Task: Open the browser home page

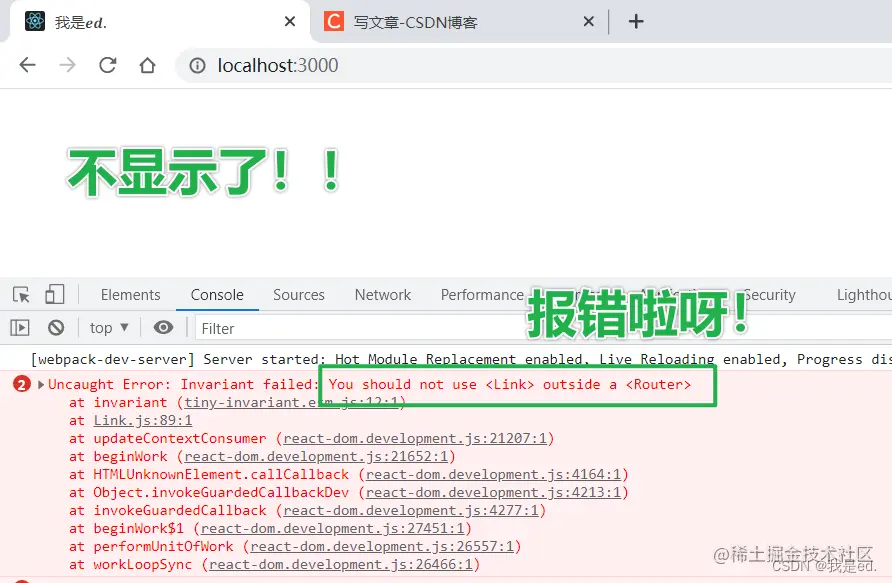Action: 147,64
